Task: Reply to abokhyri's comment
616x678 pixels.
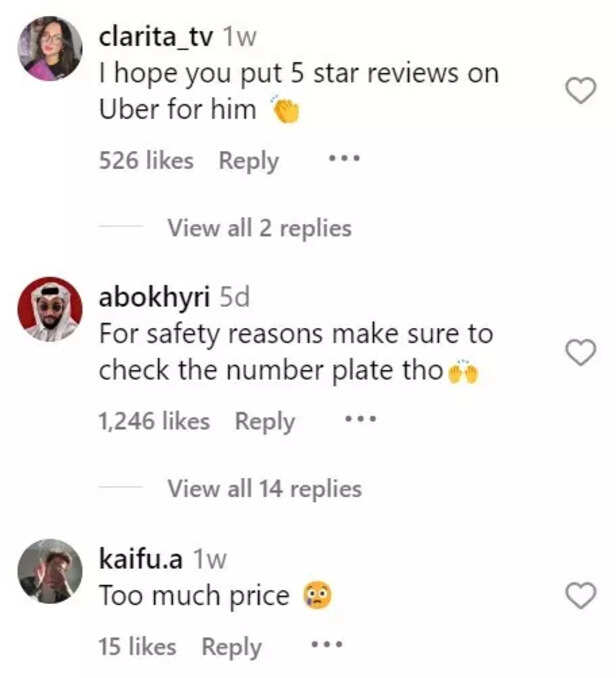Action: click(x=265, y=422)
